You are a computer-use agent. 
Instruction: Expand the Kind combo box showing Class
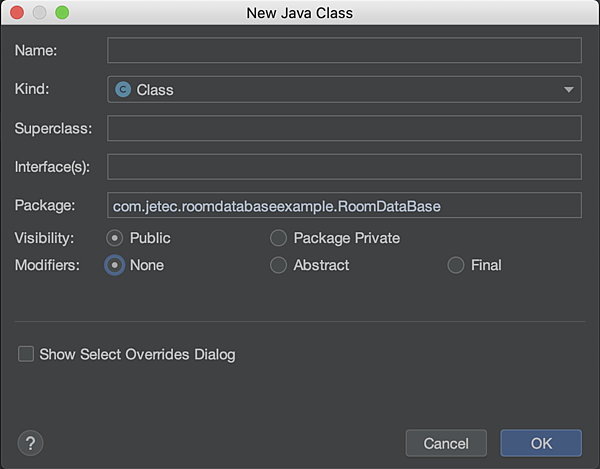coord(344,90)
